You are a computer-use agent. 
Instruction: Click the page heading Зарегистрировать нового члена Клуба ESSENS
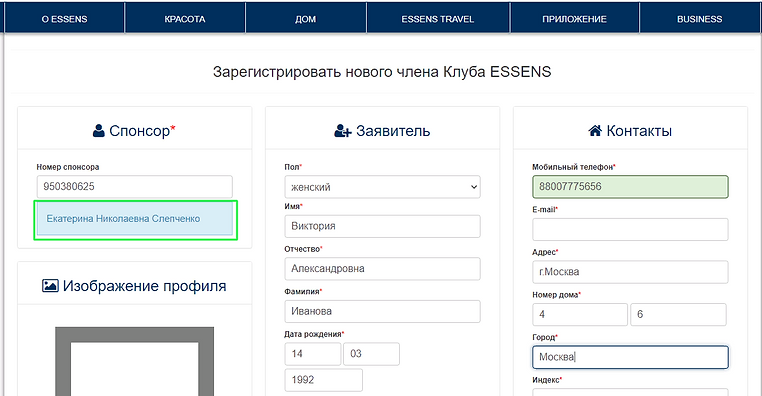[x=382, y=72]
